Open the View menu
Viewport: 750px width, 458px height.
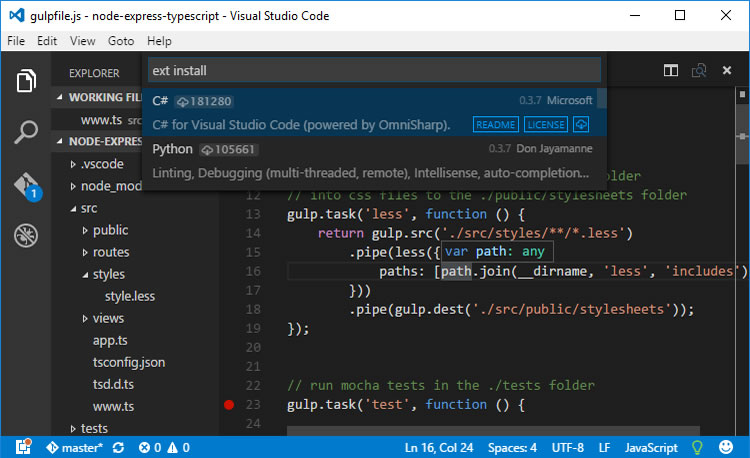click(82, 41)
